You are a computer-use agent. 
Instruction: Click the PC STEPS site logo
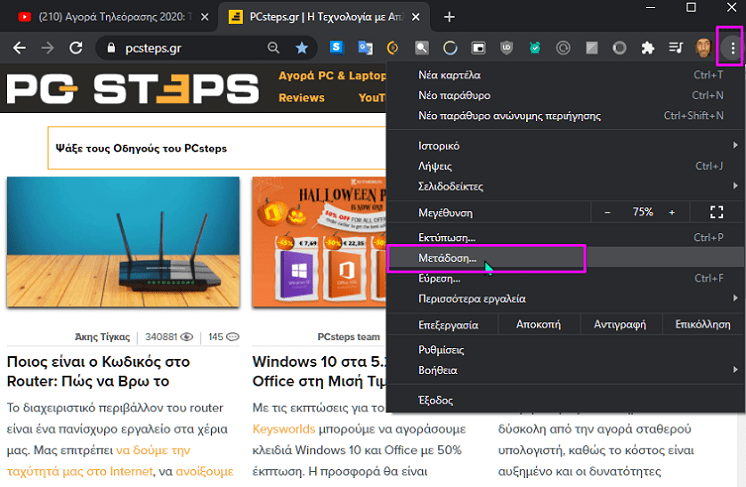point(132,88)
